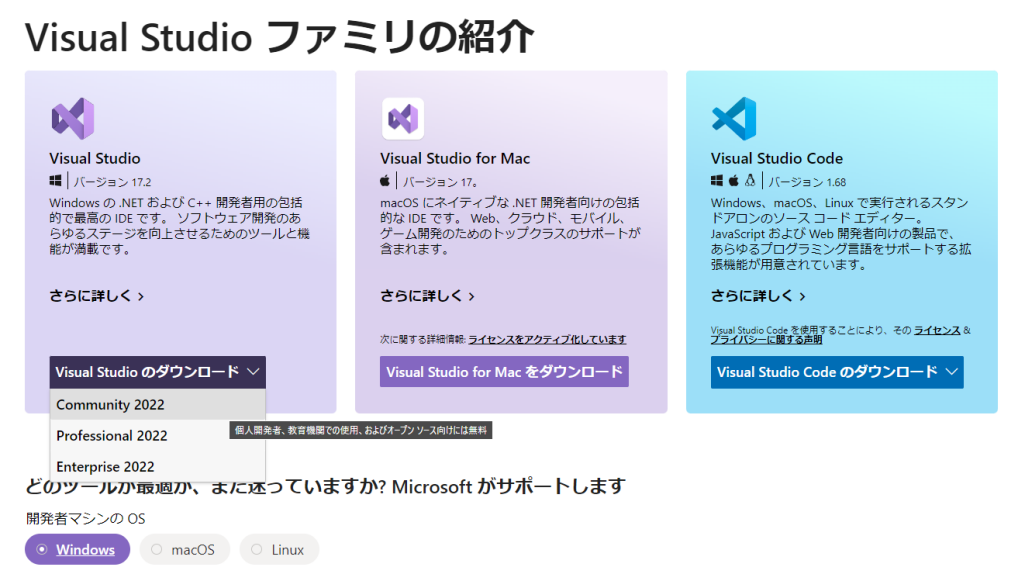Click the Visual Studio ファミリの紹介 heading
This screenshot has height=581, width=1025.
[280, 37]
